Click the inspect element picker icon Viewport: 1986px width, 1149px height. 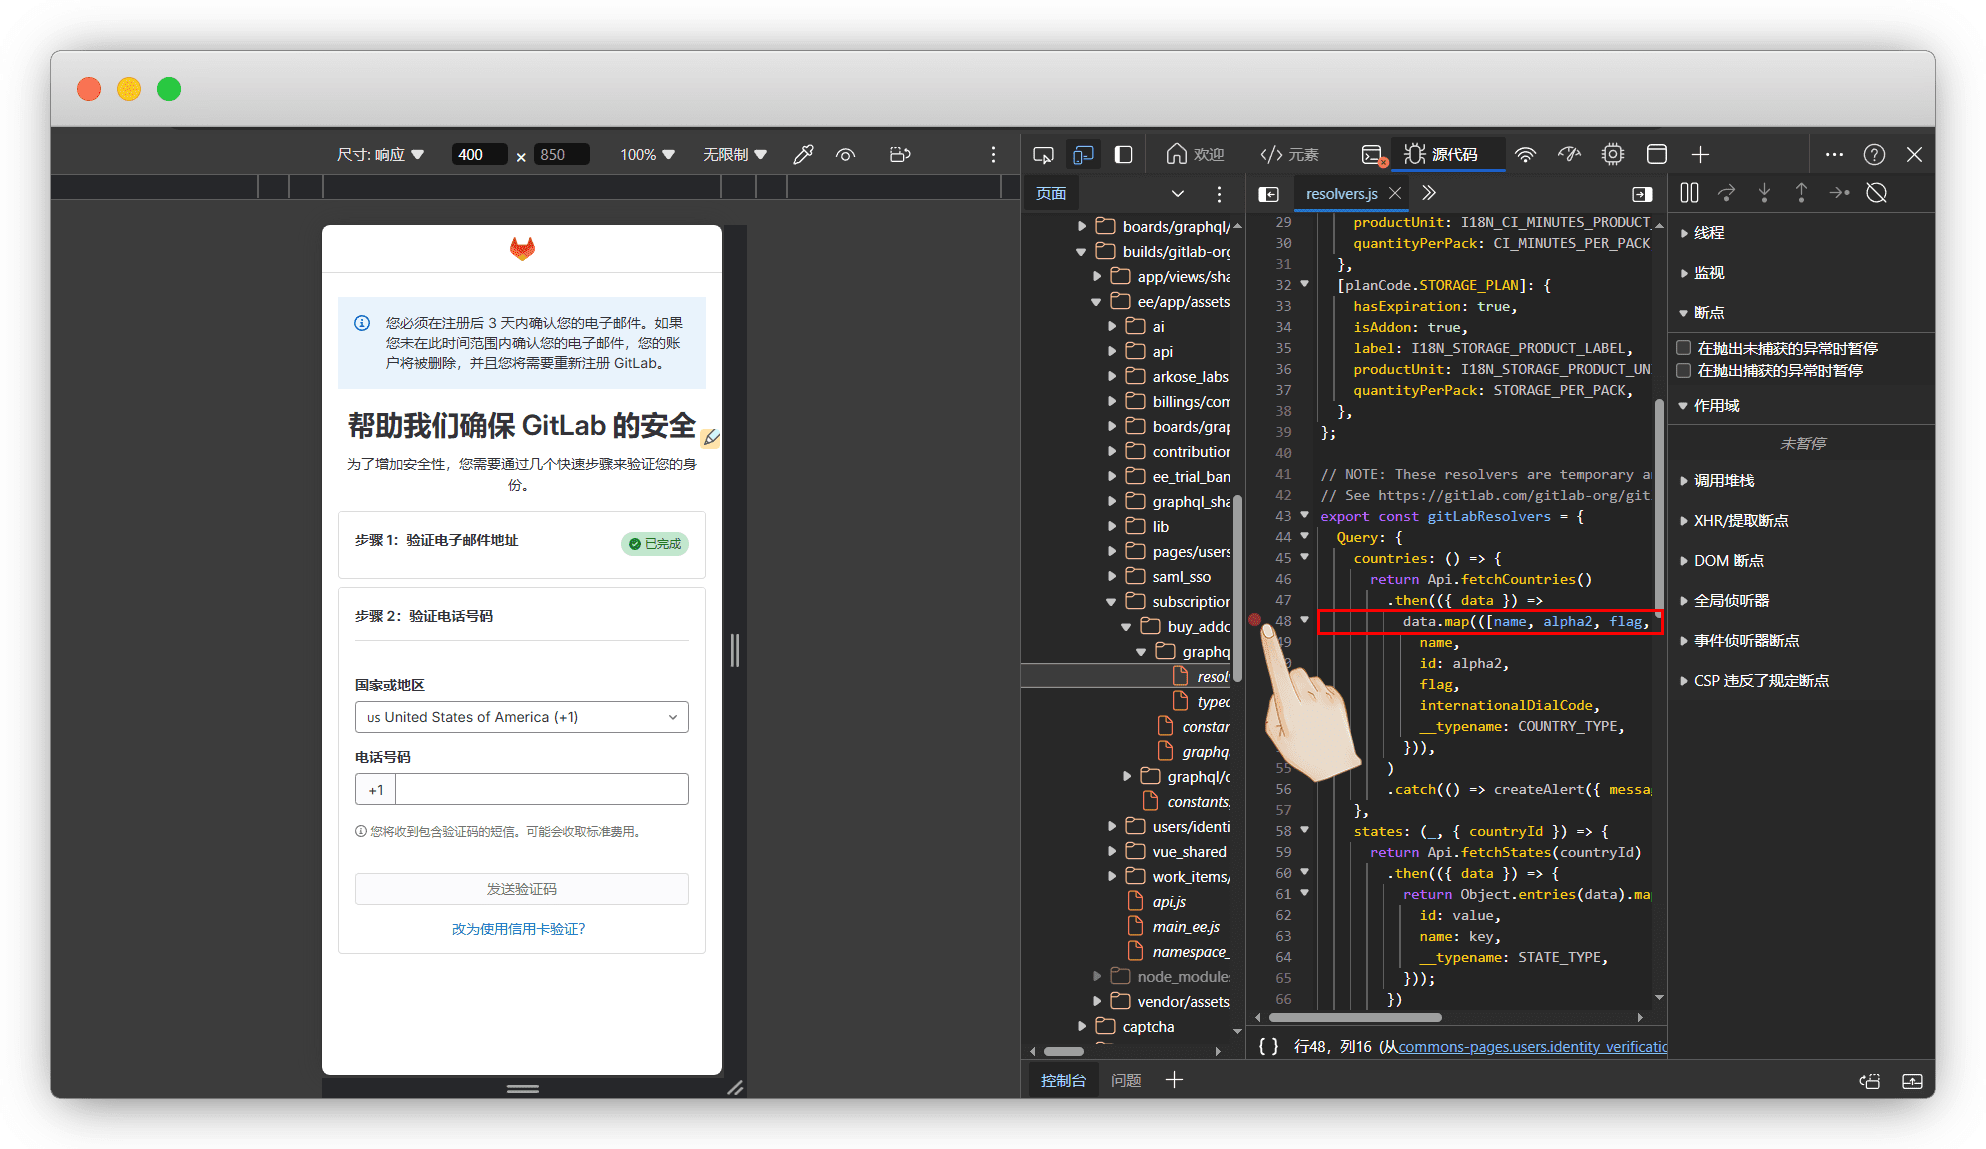coord(1043,154)
